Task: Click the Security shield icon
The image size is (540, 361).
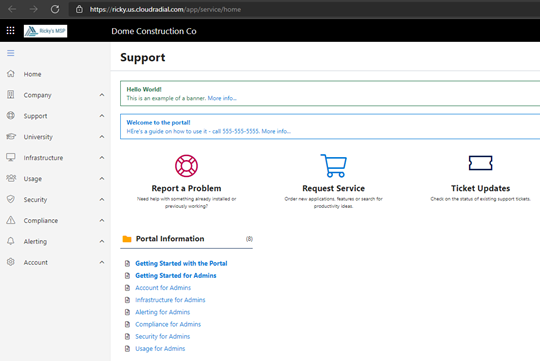Action: click(11, 199)
